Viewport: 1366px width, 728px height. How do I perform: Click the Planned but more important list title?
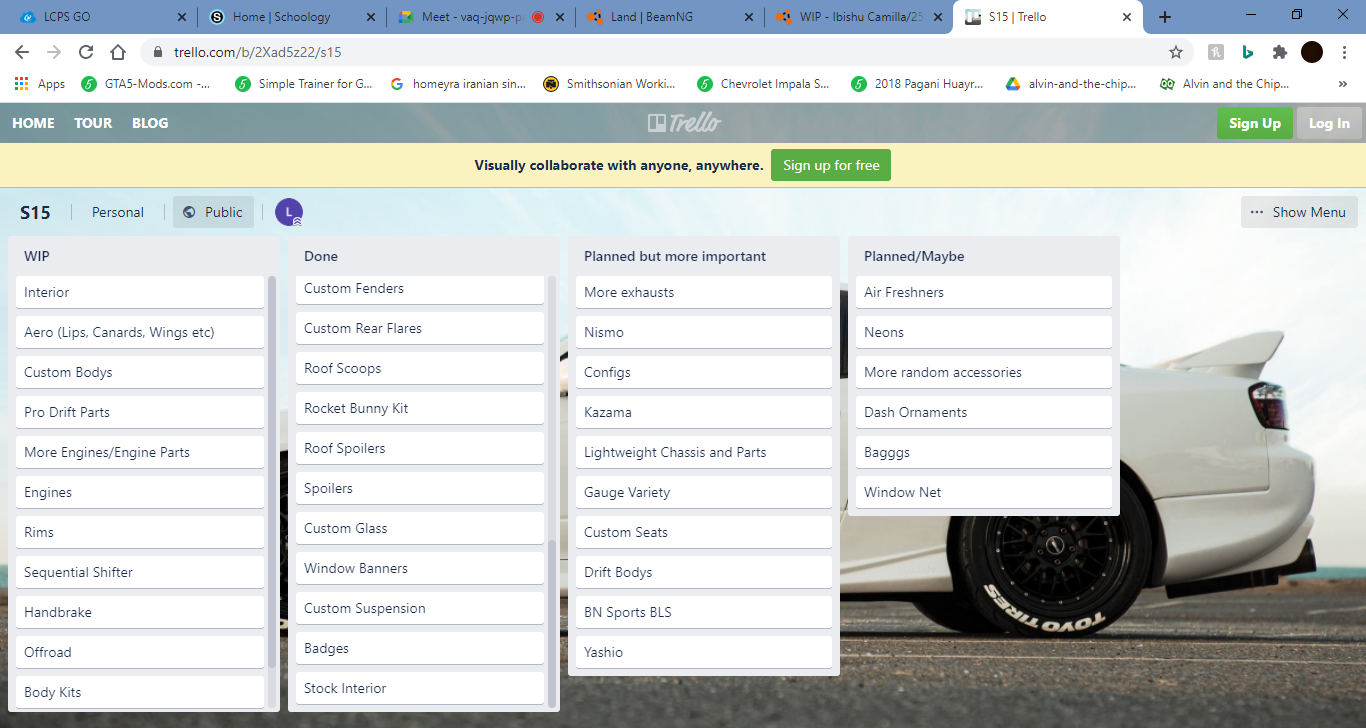[x=675, y=256]
